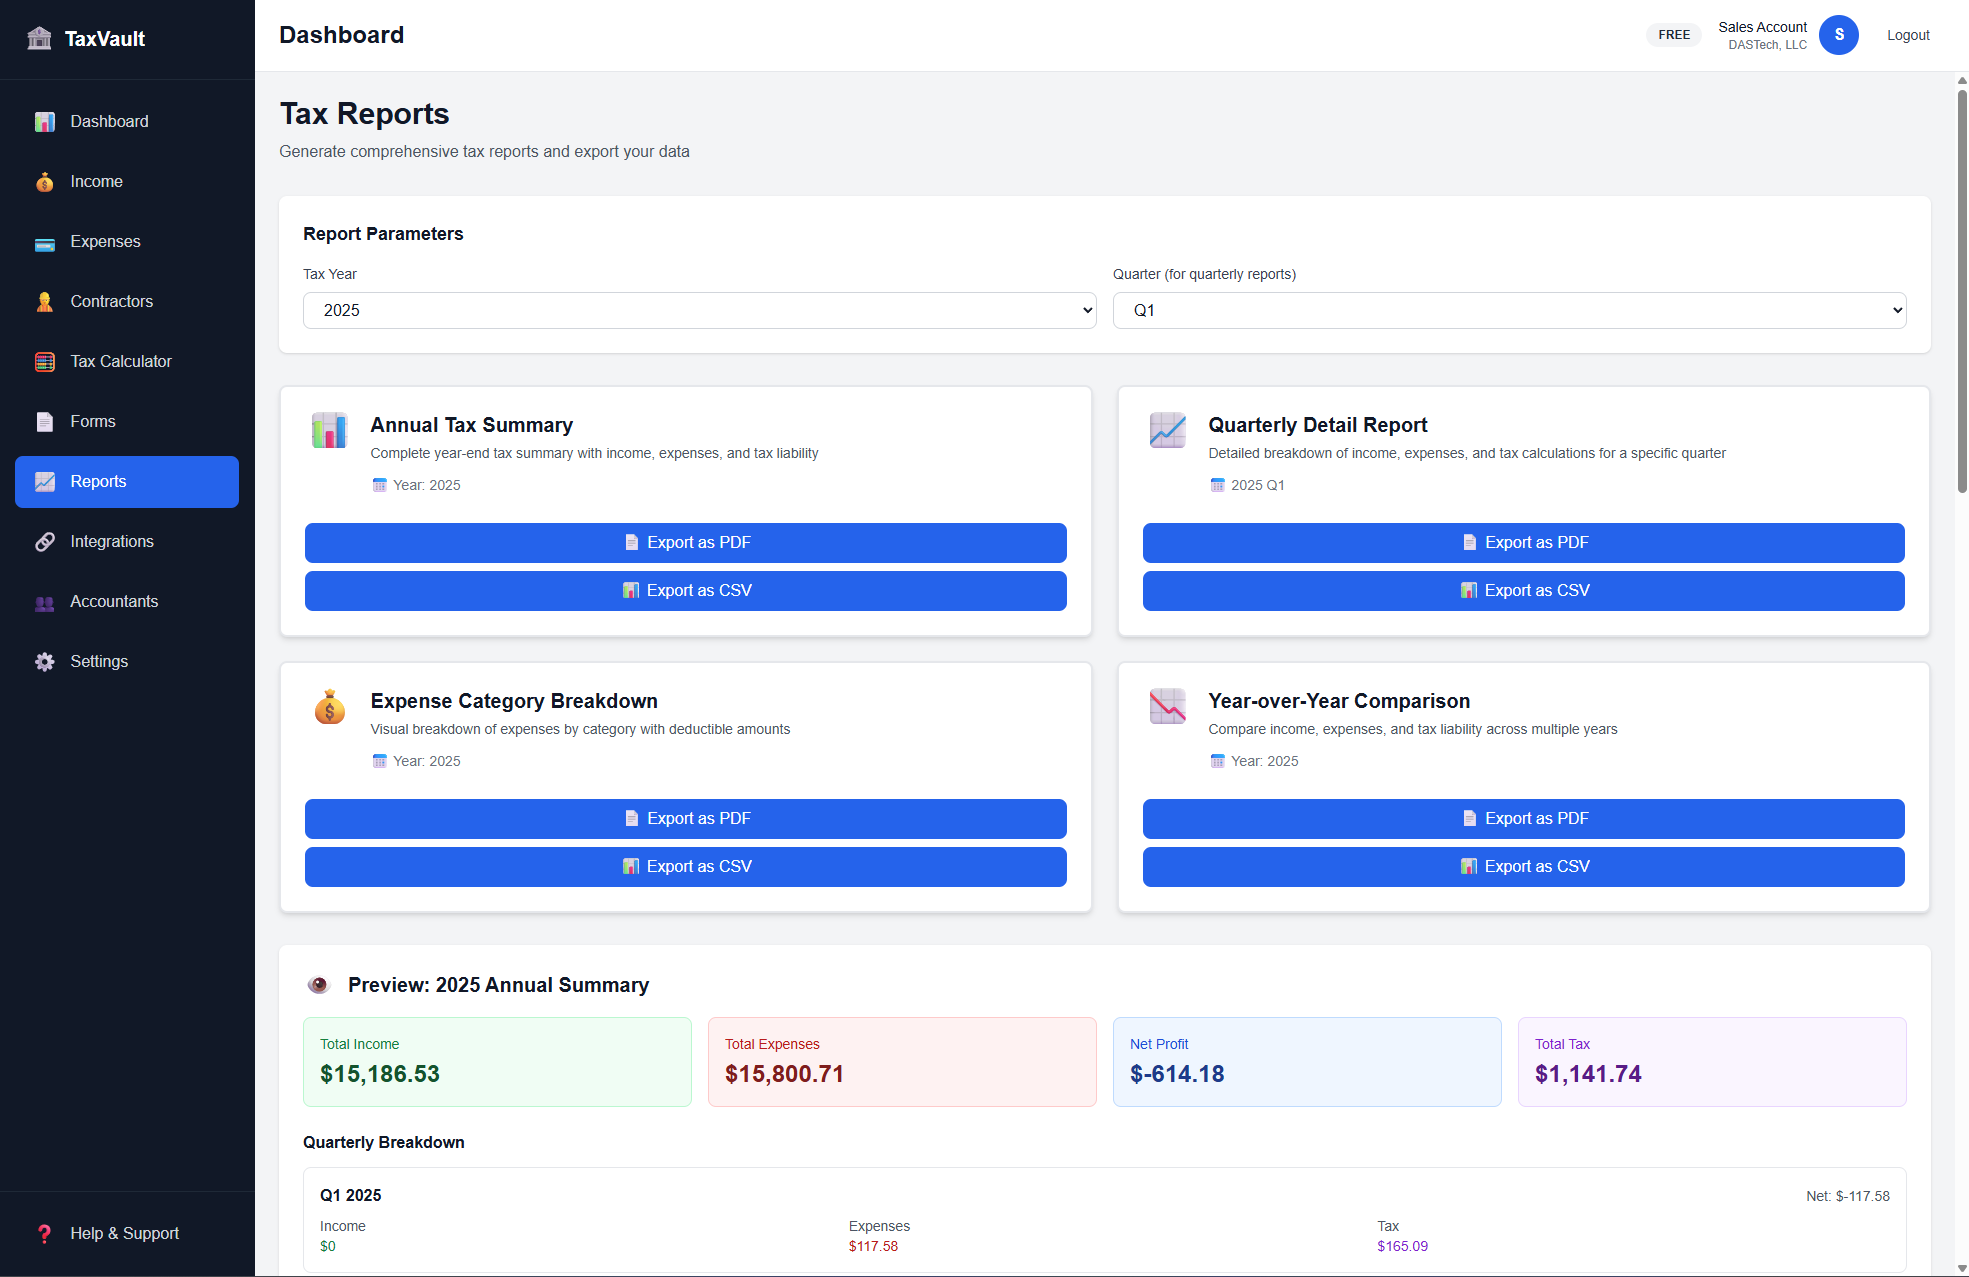Open the Tax Calculator icon

45,361
